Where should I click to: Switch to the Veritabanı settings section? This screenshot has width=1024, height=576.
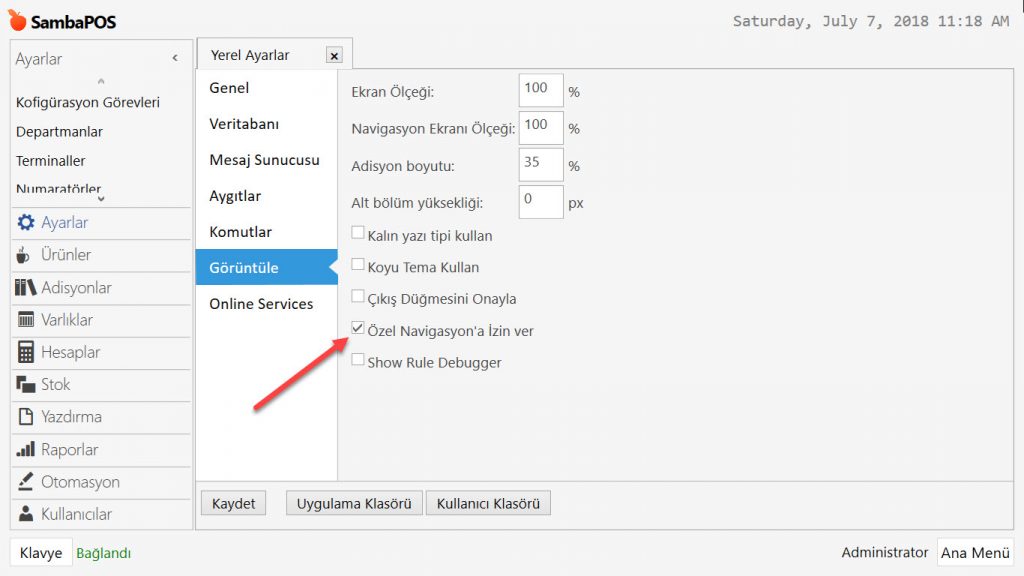pyautogui.click(x=244, y=124)
